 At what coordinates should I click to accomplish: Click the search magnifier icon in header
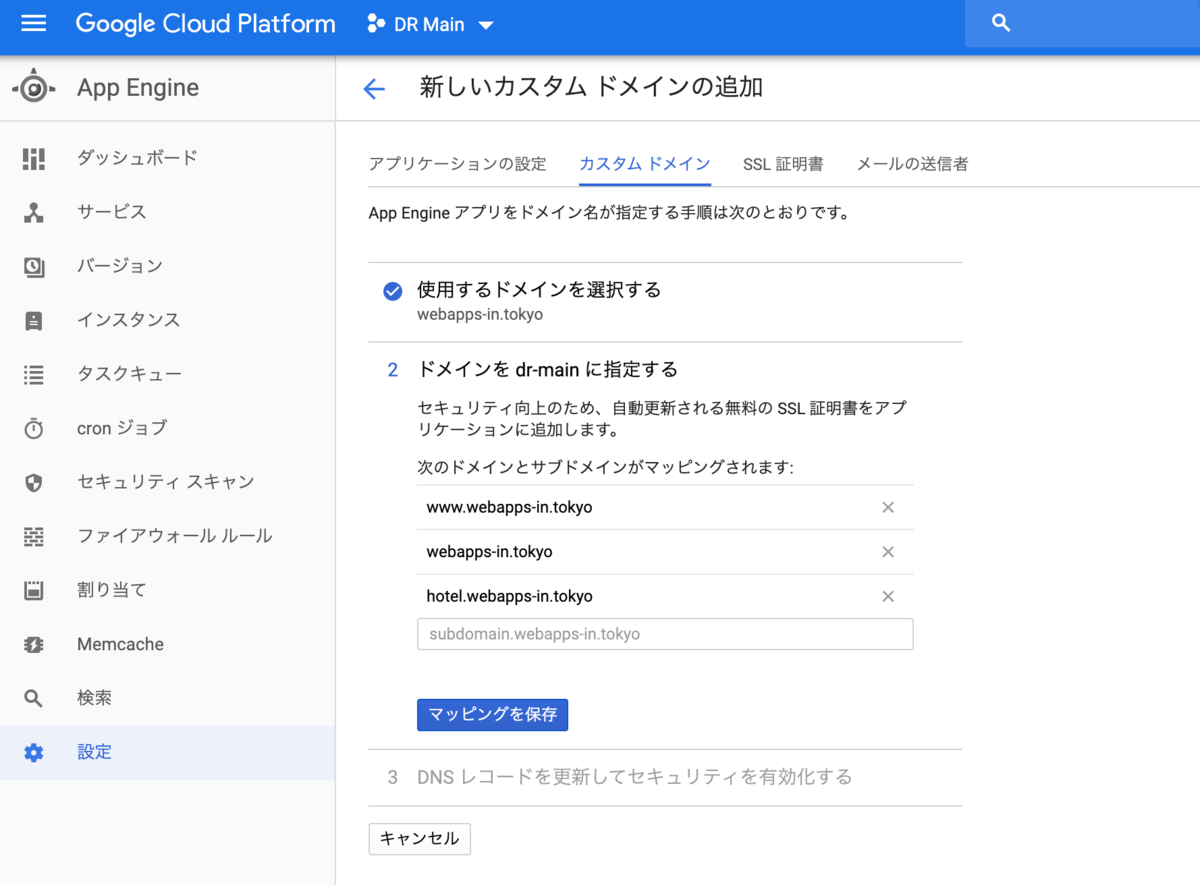pyautogui.click(x=1001, y=23)
